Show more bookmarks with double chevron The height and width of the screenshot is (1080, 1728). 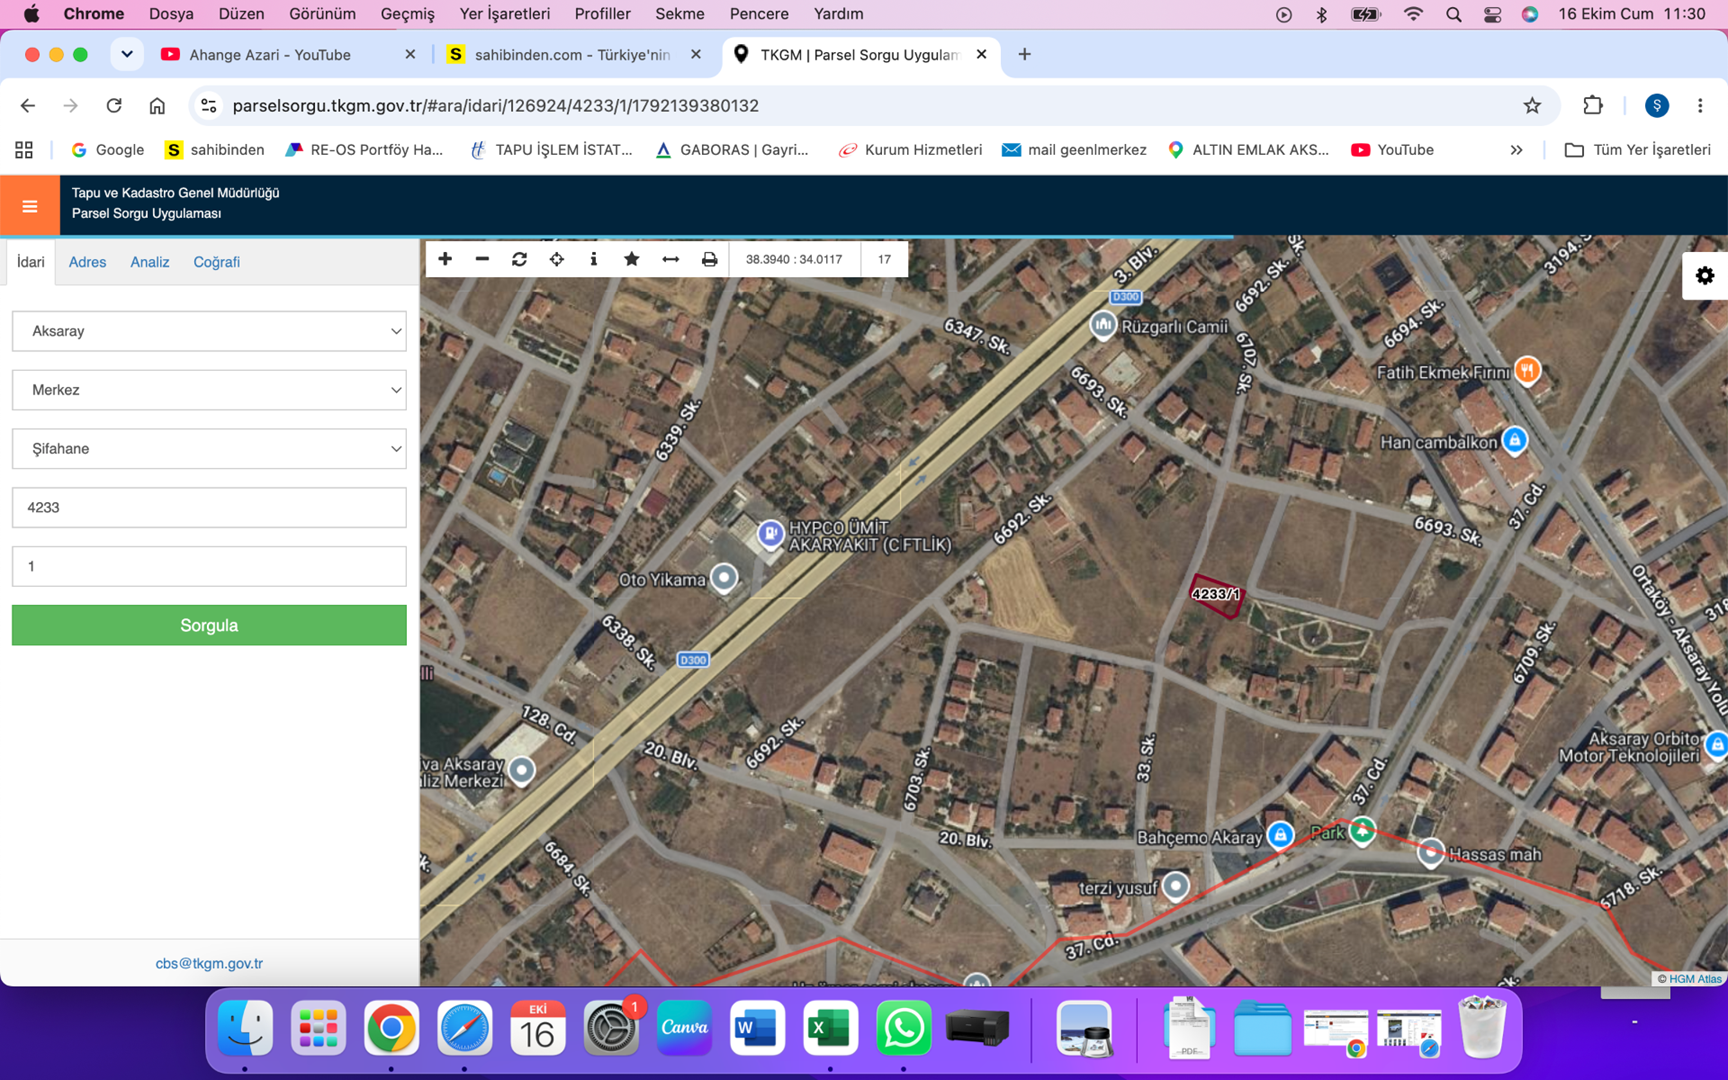point(1516,150)
